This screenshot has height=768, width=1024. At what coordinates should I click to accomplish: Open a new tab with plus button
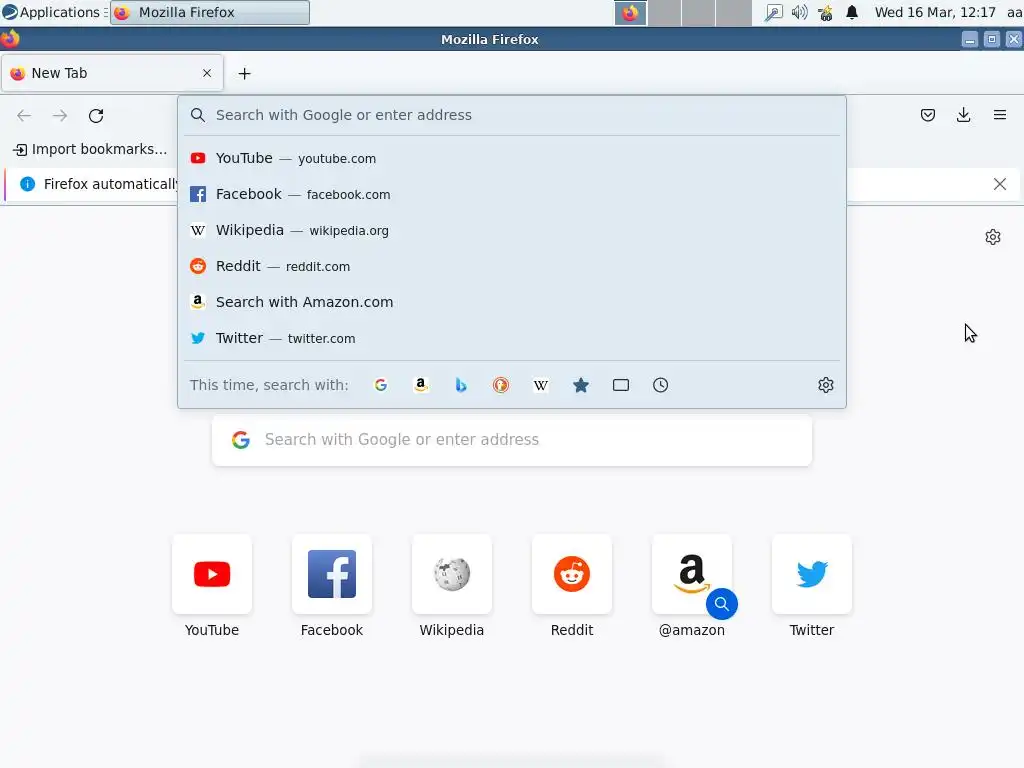(x=244, y=74)
